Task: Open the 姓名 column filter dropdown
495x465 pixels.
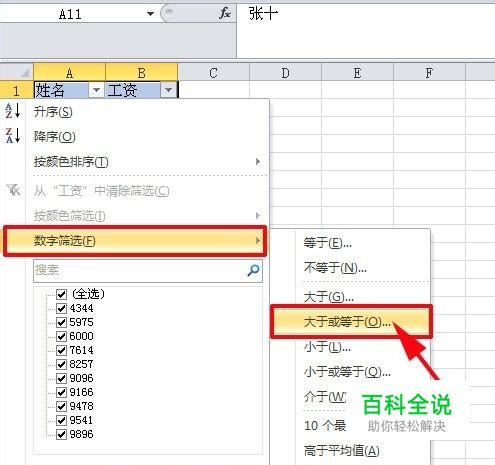Action: click(x=96, y=90)
